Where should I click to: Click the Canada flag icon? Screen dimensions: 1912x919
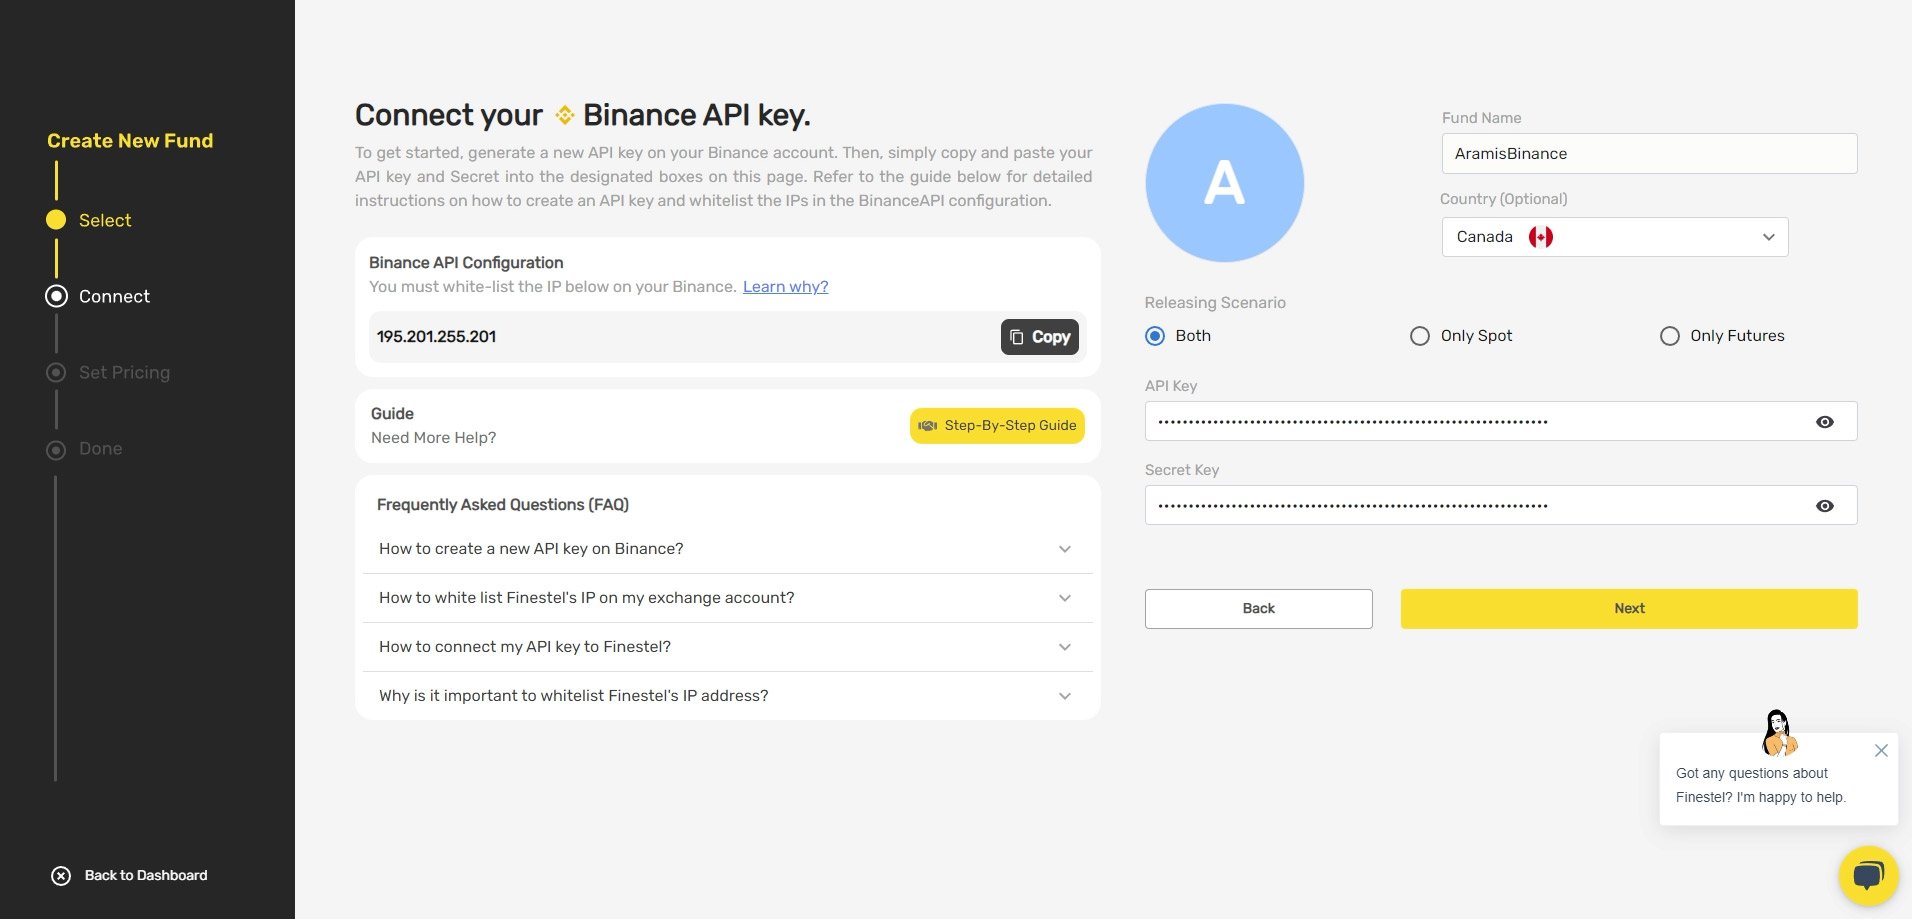[x=1541, y=237]
